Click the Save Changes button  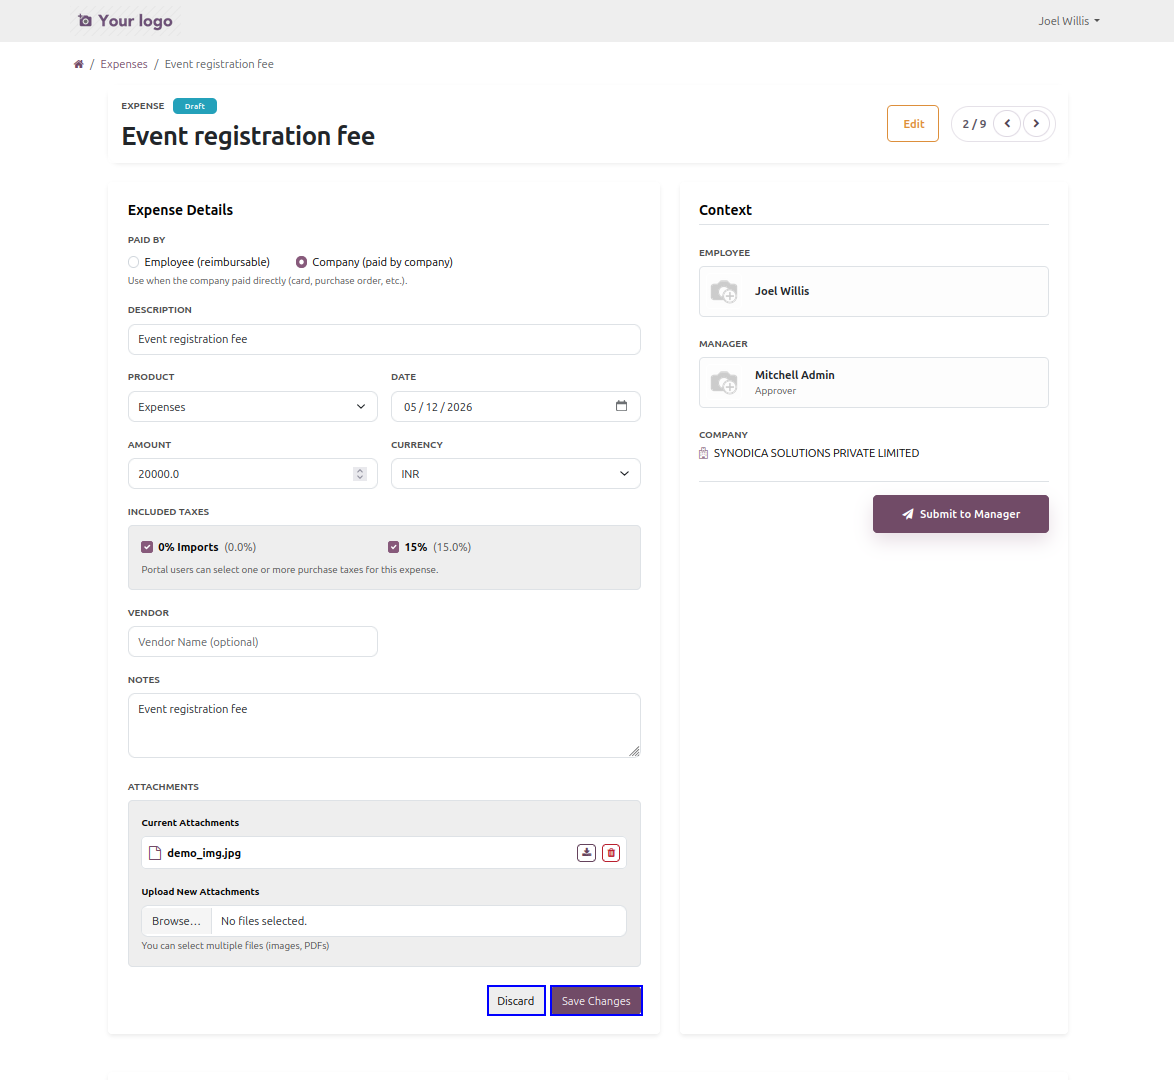[596, 1001]
